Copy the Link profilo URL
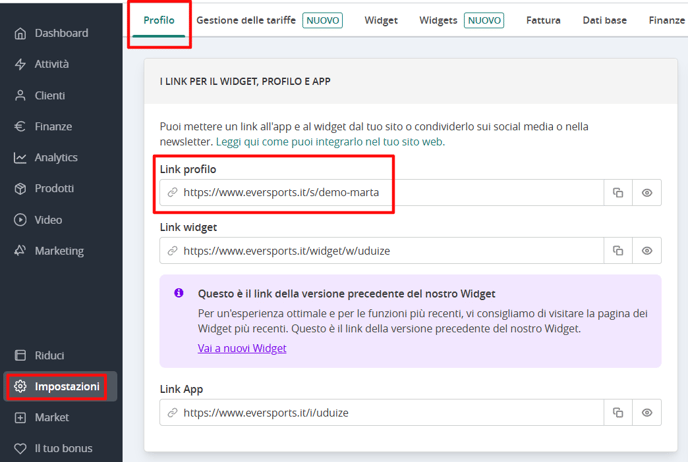This screenshot has width=688, height=462. 618,193
